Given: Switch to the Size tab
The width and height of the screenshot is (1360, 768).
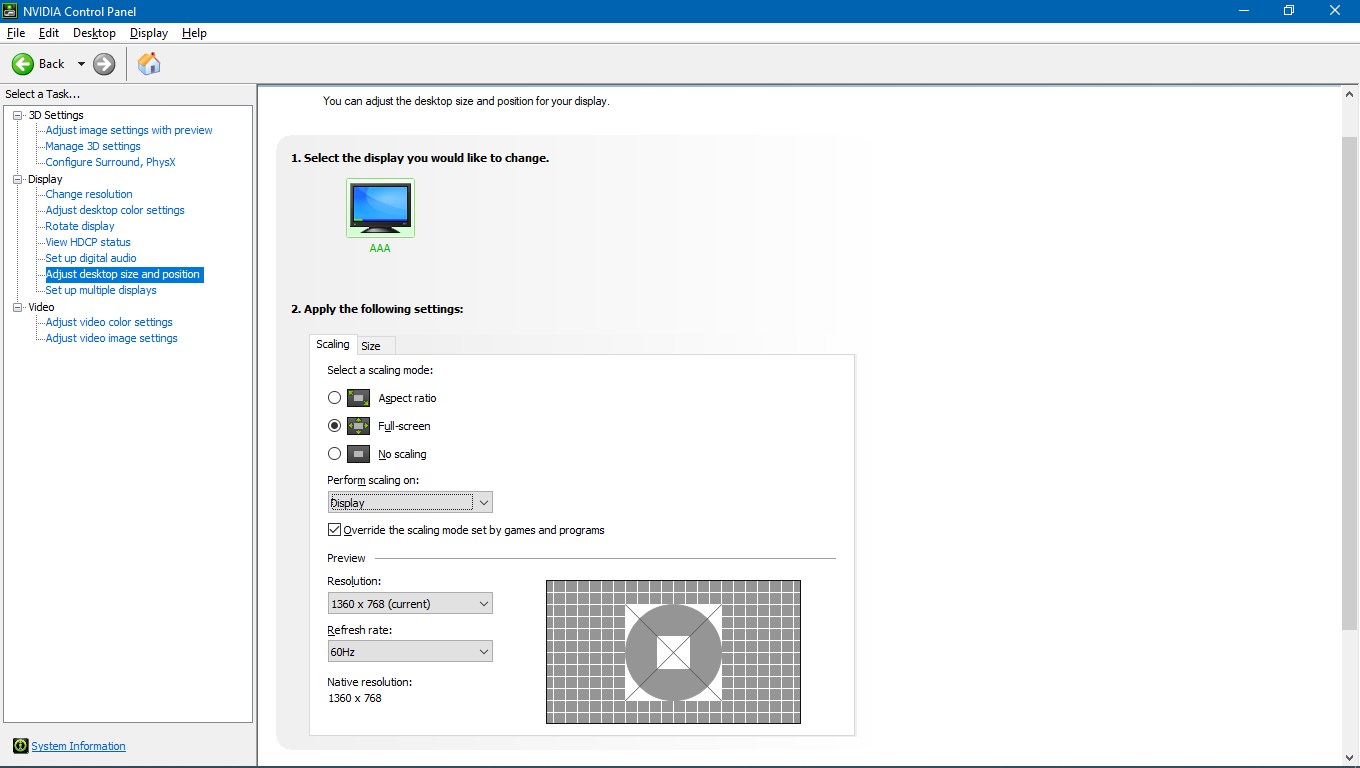Looking at the screenshot, I should point(371,346).
